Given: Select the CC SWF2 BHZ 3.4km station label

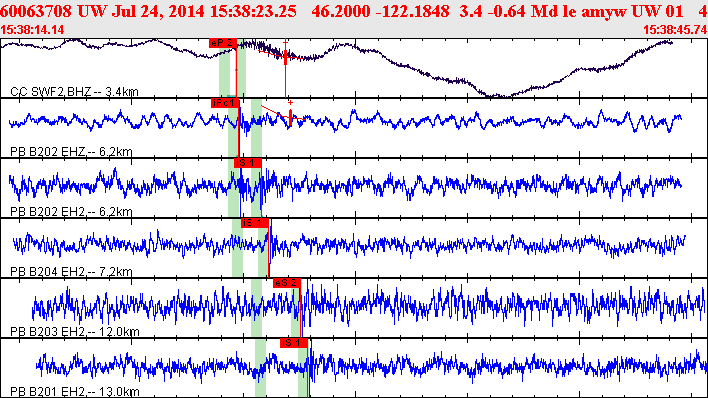Looking at the screenshot, I should click(x=75, y=92).
